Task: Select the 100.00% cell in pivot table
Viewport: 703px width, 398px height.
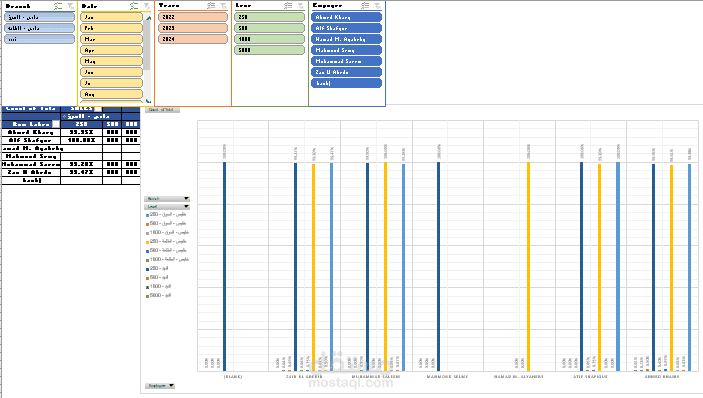Action: coord(82,140)
